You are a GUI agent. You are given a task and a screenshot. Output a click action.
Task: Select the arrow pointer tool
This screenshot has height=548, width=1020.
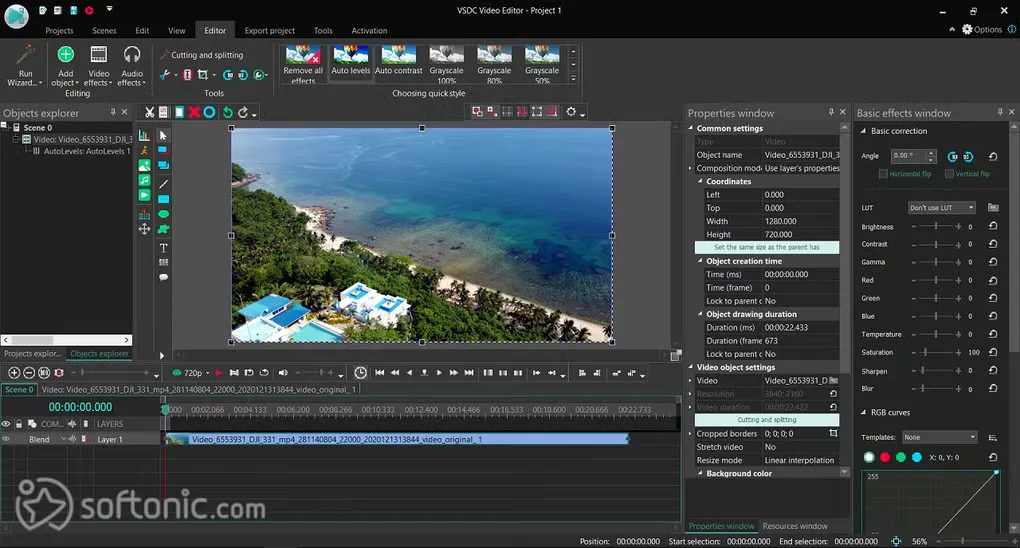(x=163, y=135)
